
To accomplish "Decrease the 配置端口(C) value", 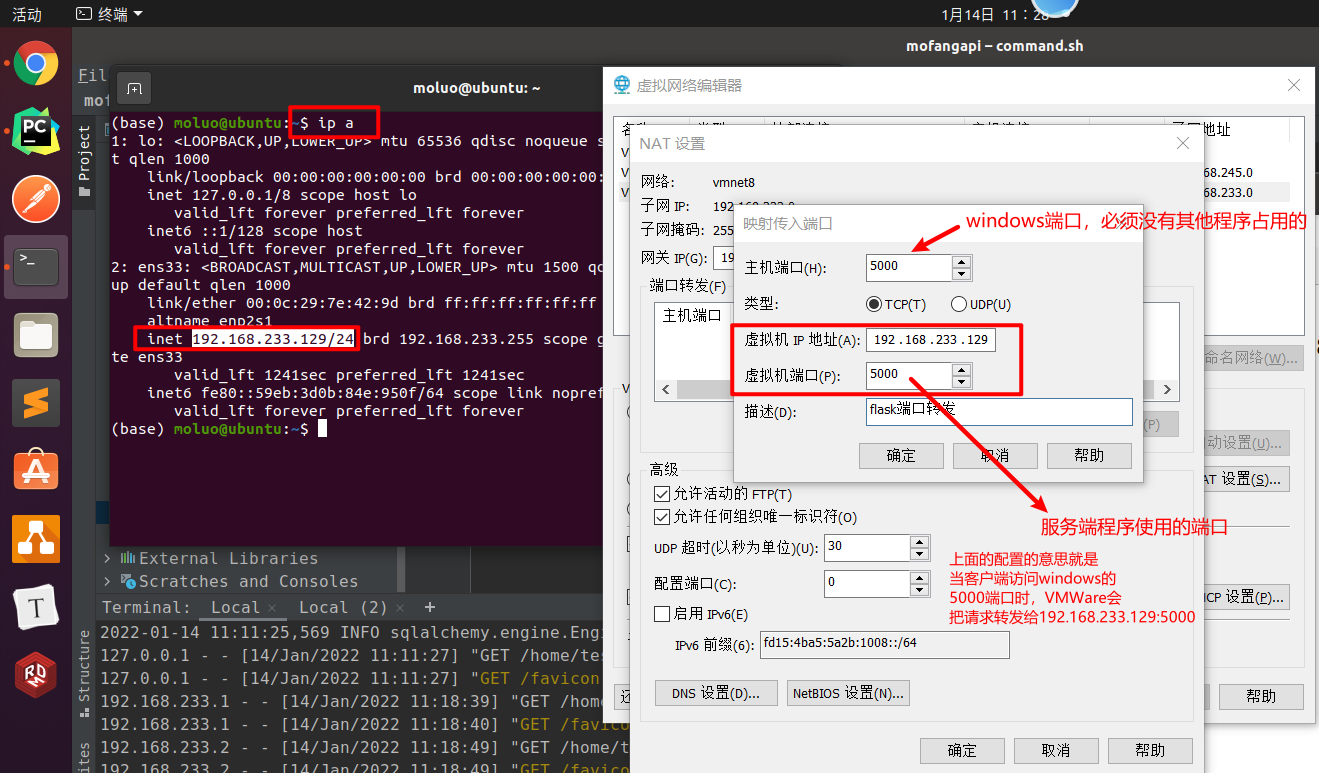I will pos(919,588).
